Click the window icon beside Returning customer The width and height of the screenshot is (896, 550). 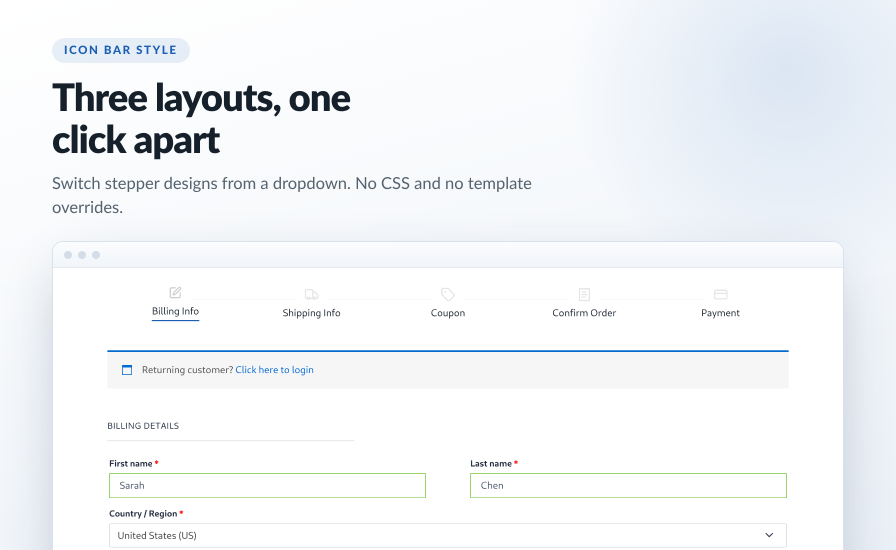[x=127, y=370]
